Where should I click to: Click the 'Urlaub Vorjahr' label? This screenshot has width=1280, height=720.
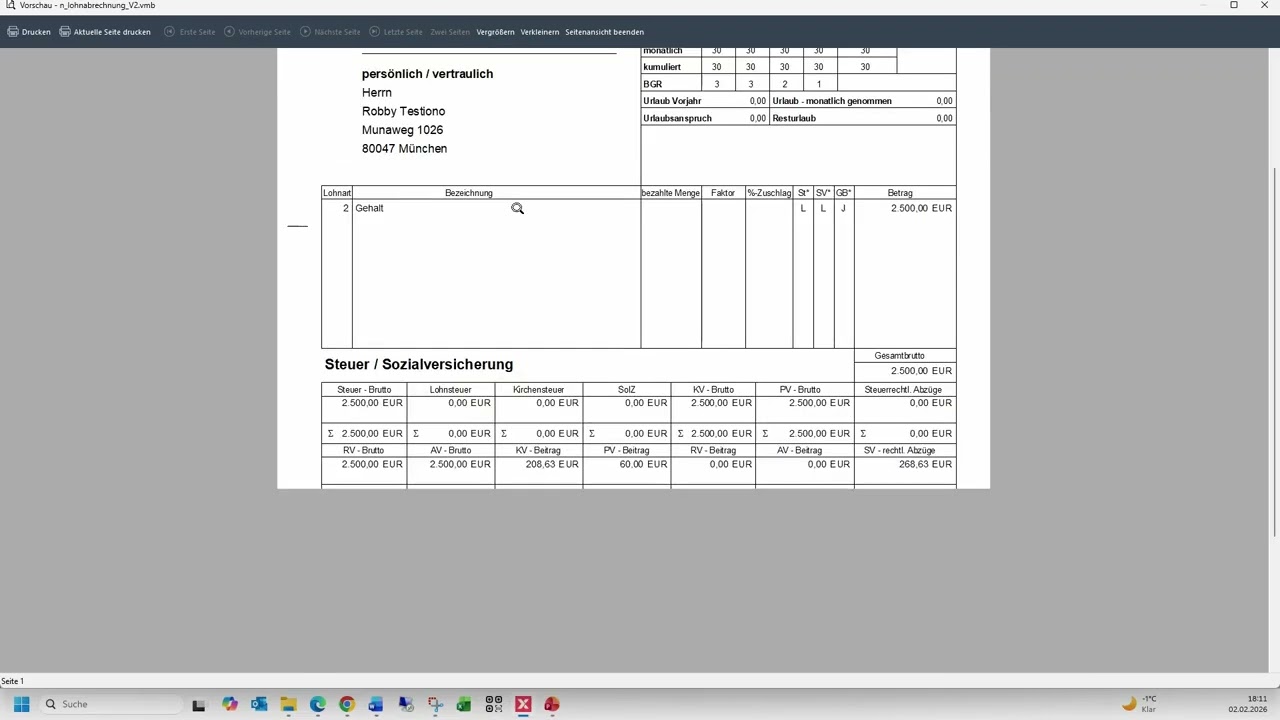click(x=672, y=101)
